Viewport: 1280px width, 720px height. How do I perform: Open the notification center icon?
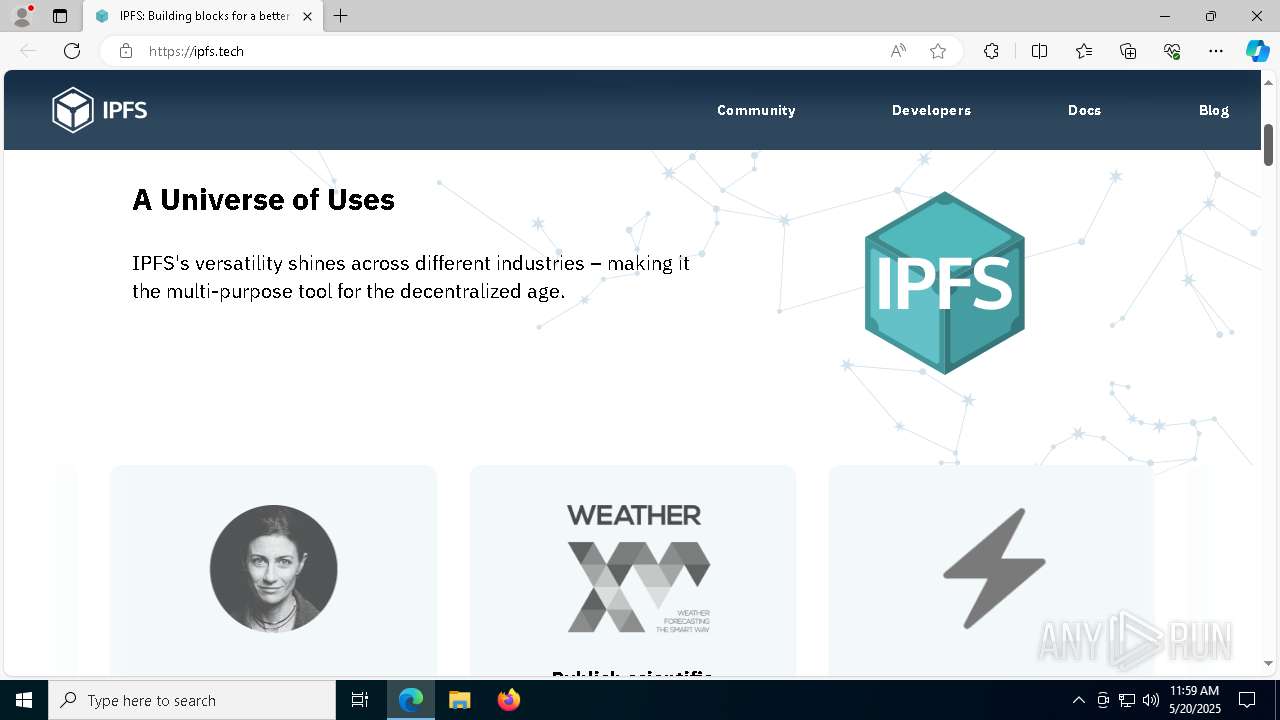1247,700
